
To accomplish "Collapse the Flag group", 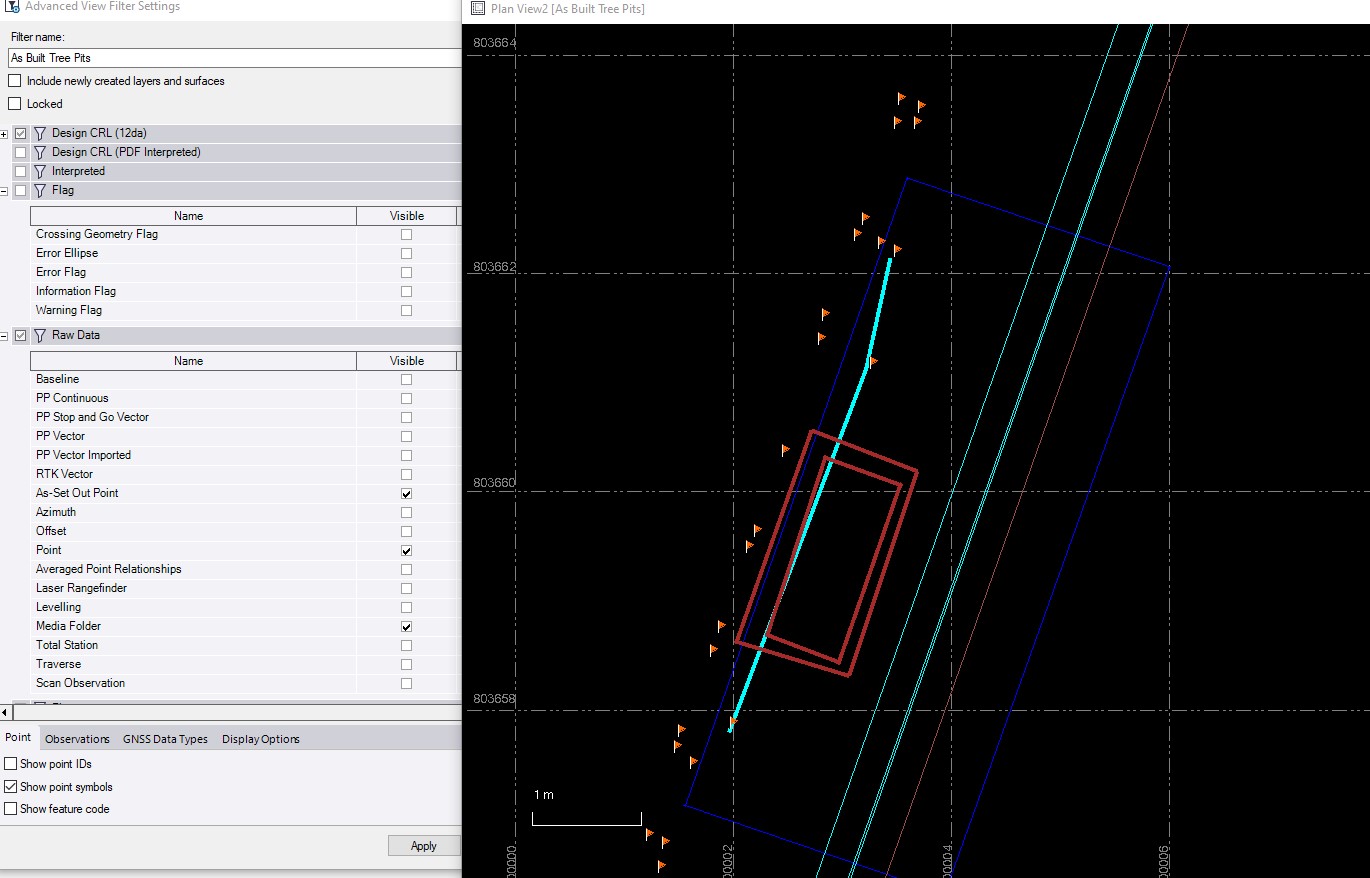I will click(x=5, y=191).
